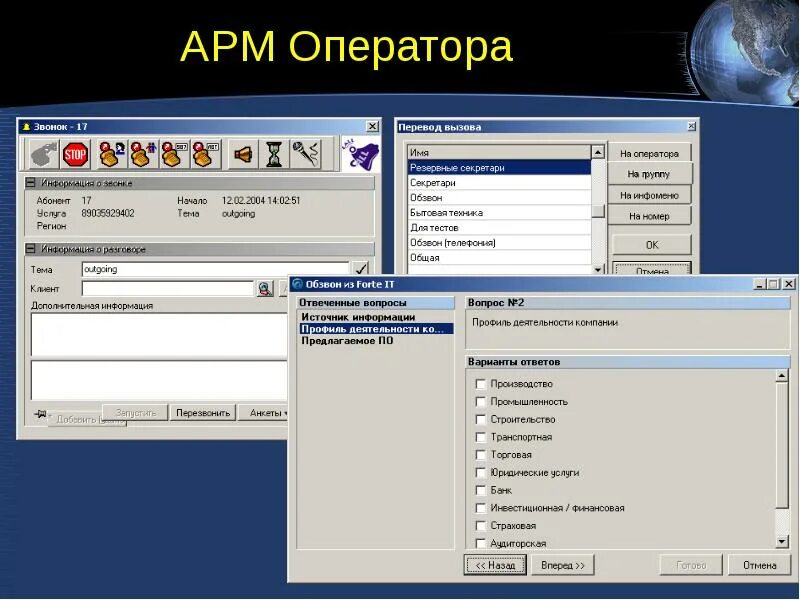Open the Анкеты dropdown button
Viewport: 800px width, 600px height.
point(265,413)
